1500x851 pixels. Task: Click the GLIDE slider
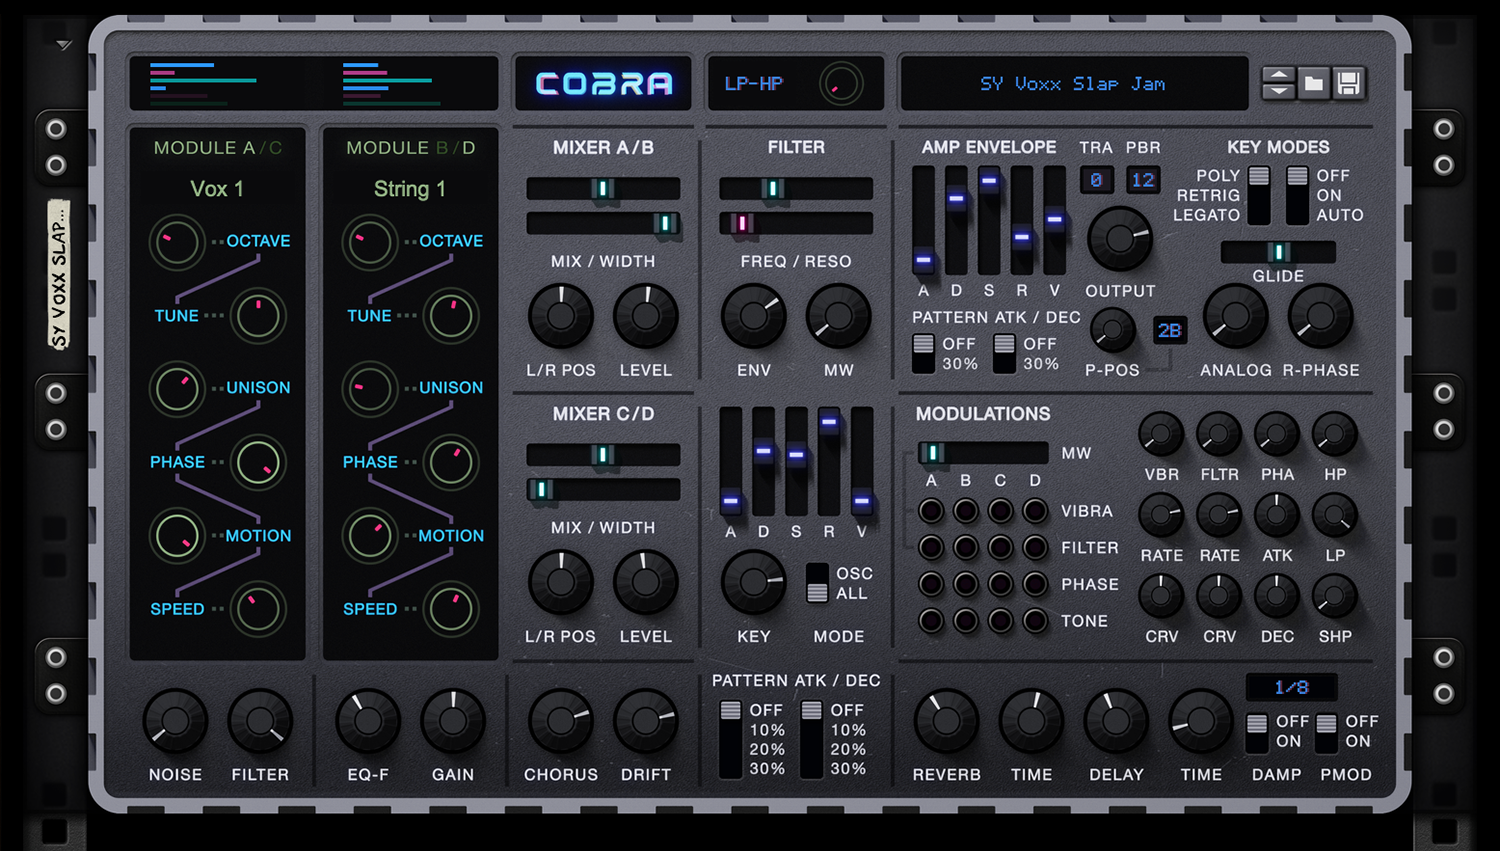(1278, 252)
